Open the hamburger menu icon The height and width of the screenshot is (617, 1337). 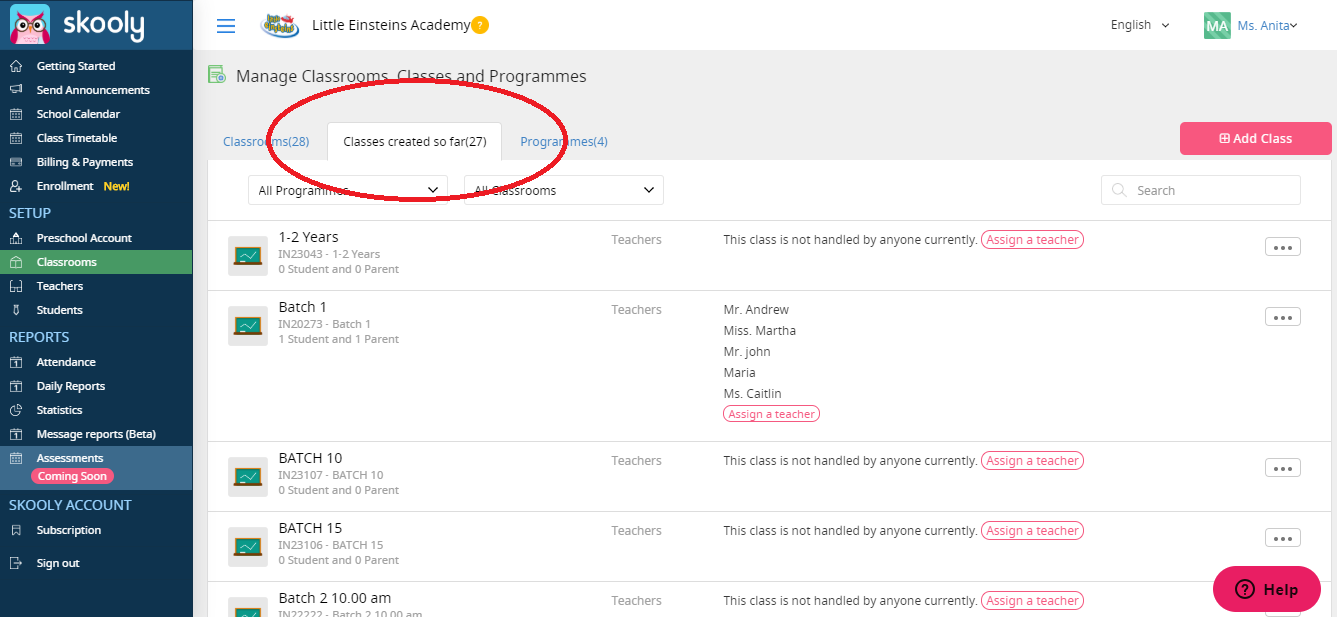[226, 26]
